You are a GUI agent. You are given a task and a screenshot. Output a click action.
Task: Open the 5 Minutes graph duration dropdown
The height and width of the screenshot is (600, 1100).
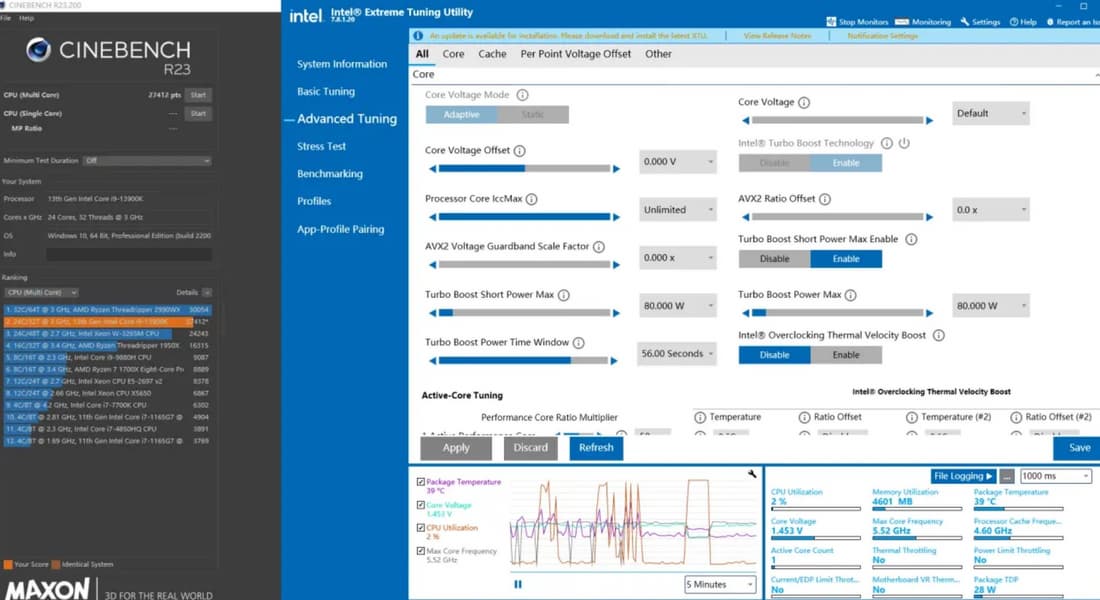click(x=720, y=584)
